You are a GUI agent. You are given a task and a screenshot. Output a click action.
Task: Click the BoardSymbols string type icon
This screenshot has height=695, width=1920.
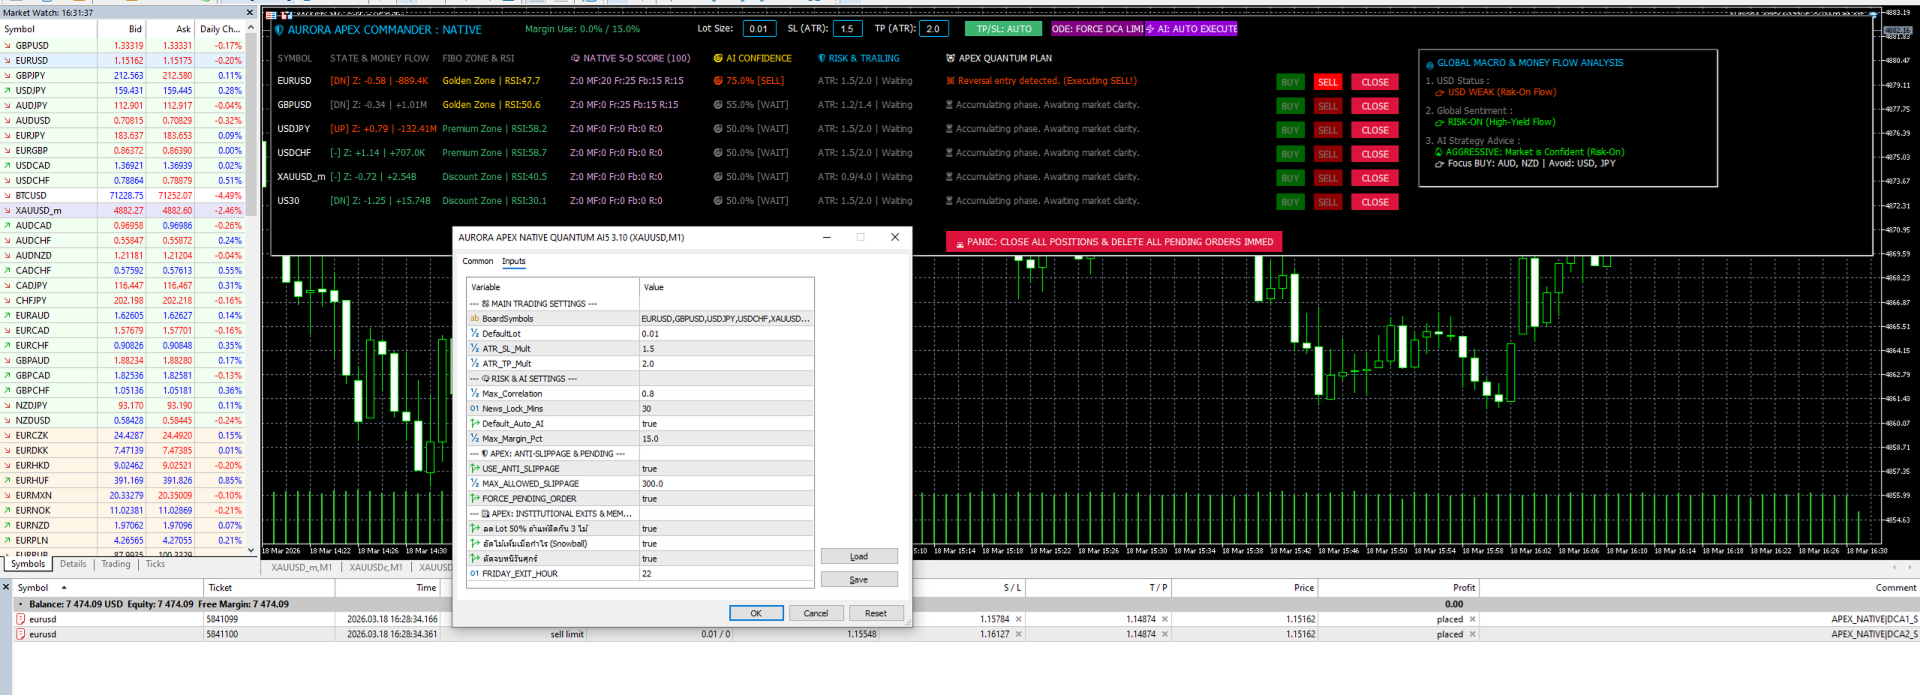(x=475, y=319)
